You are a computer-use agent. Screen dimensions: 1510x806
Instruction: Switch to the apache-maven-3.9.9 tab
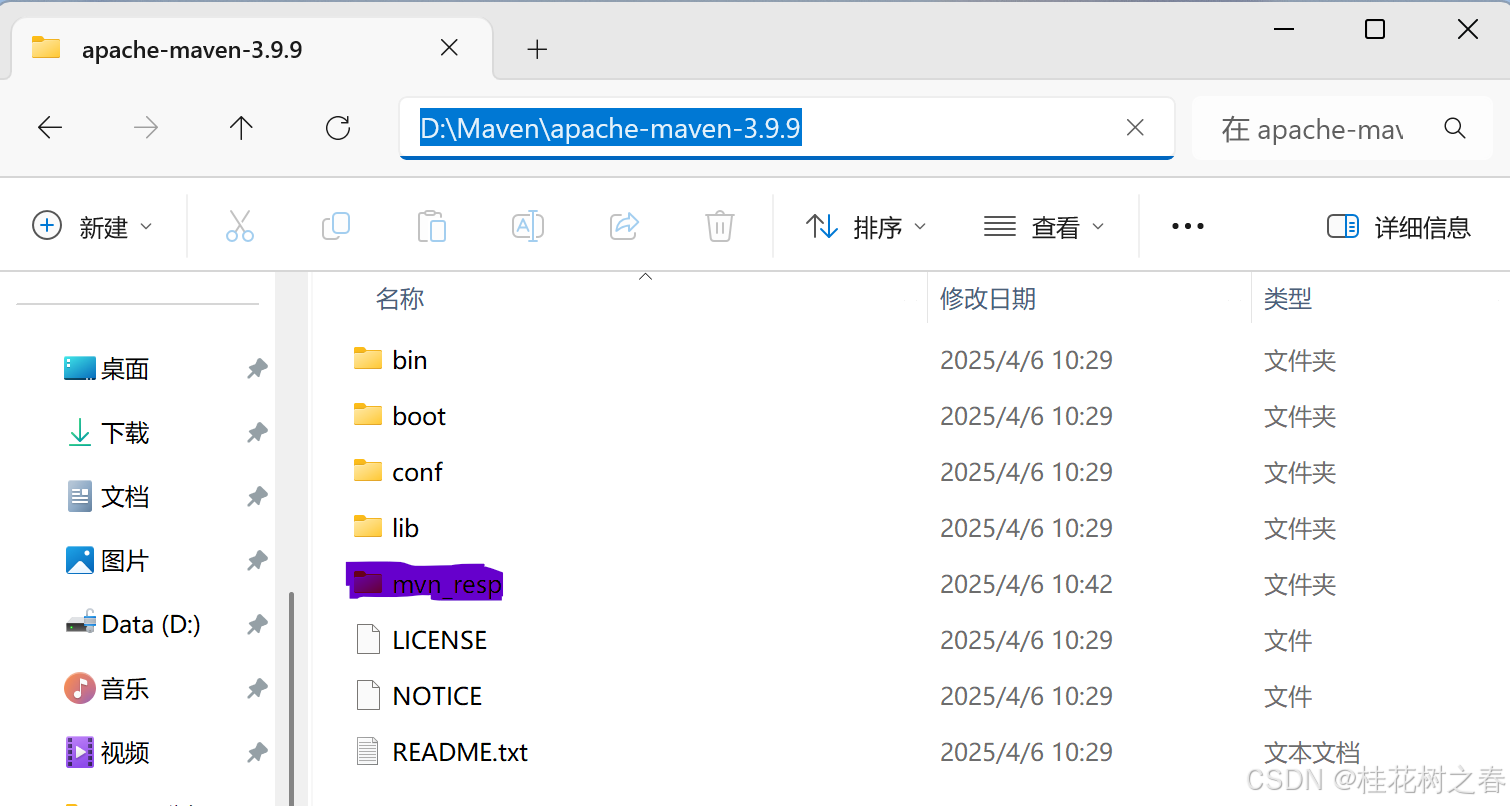tap(193, 48)
